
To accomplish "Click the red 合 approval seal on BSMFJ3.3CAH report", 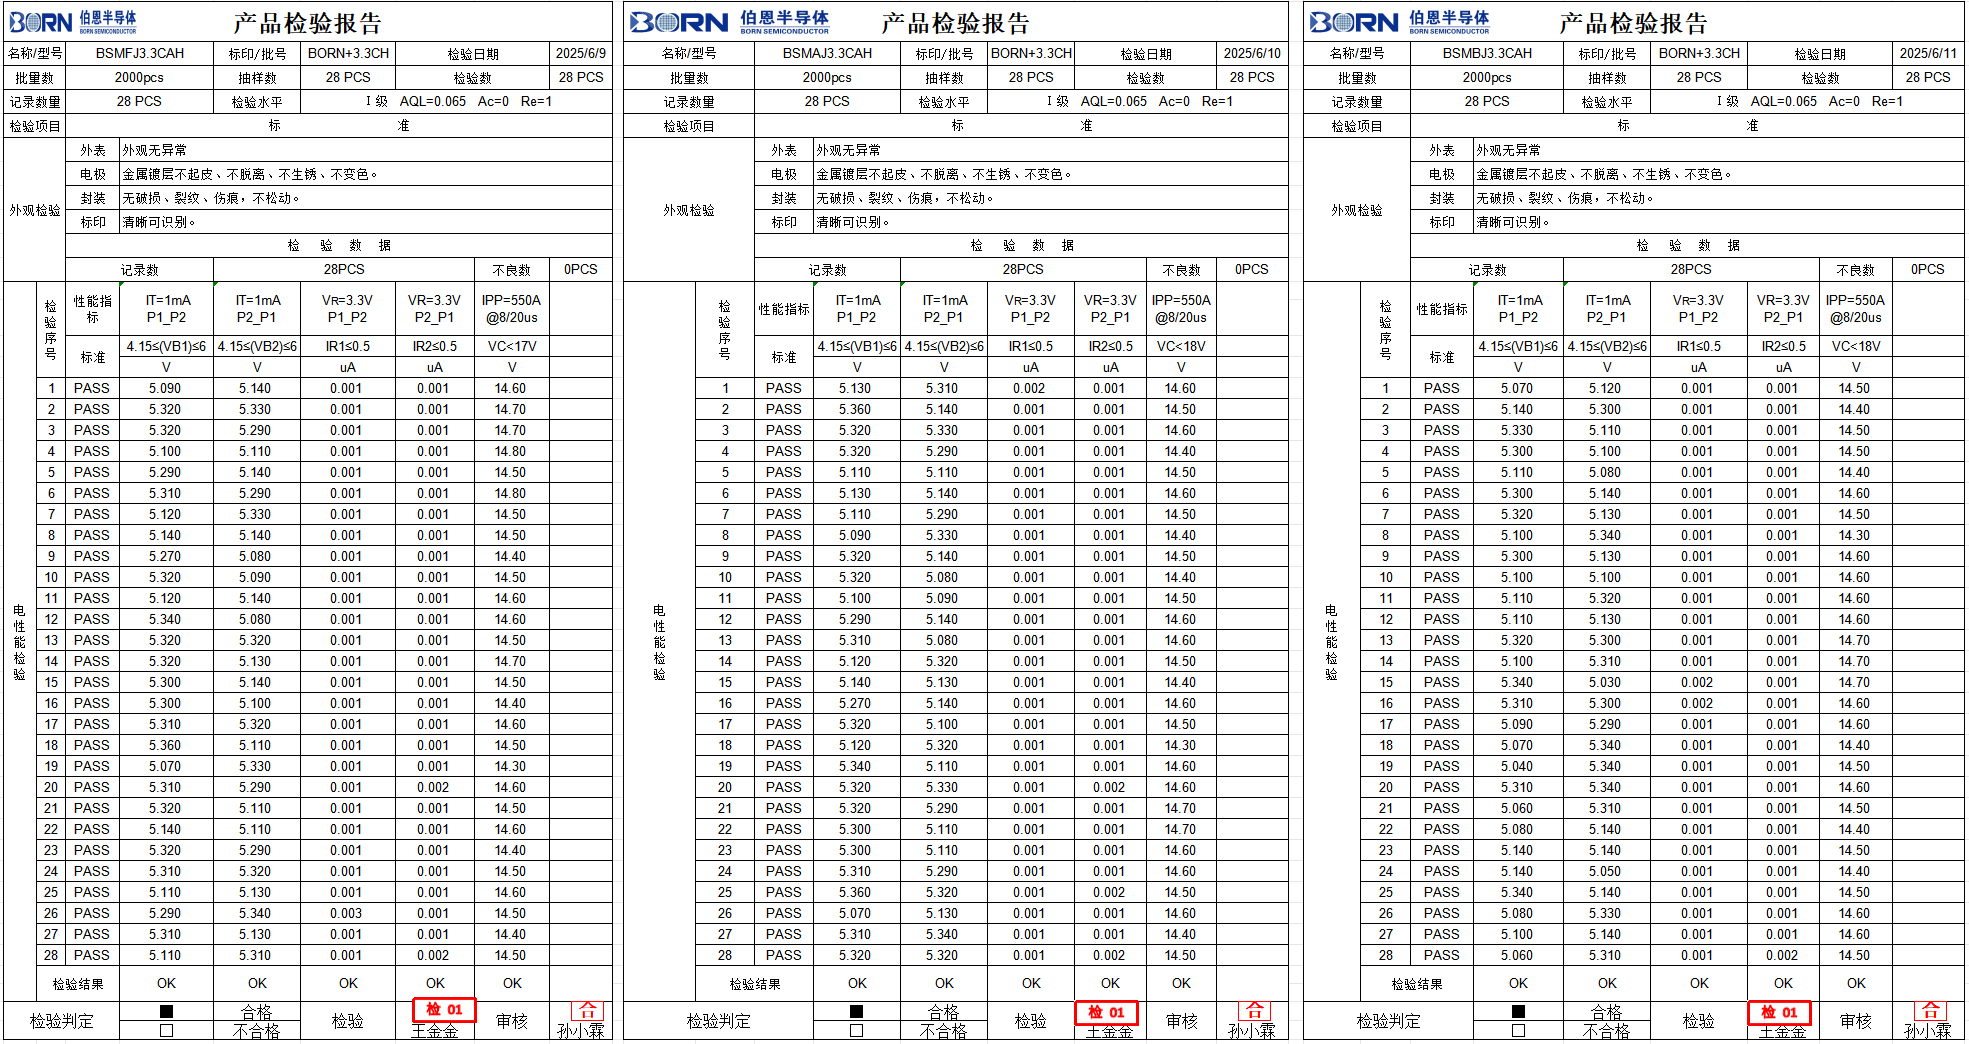I will 588,1010.
